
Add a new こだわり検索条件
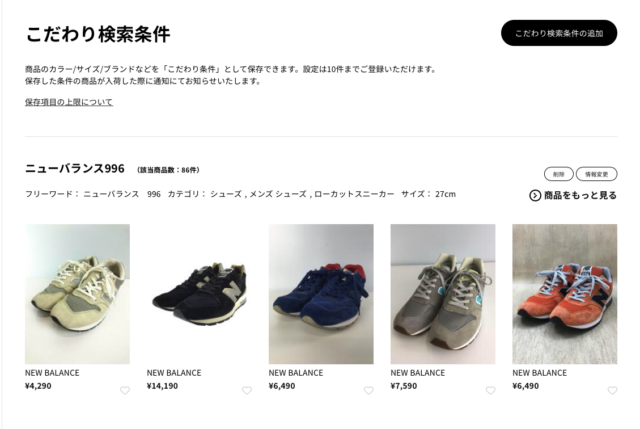click(x=559, y=33)
